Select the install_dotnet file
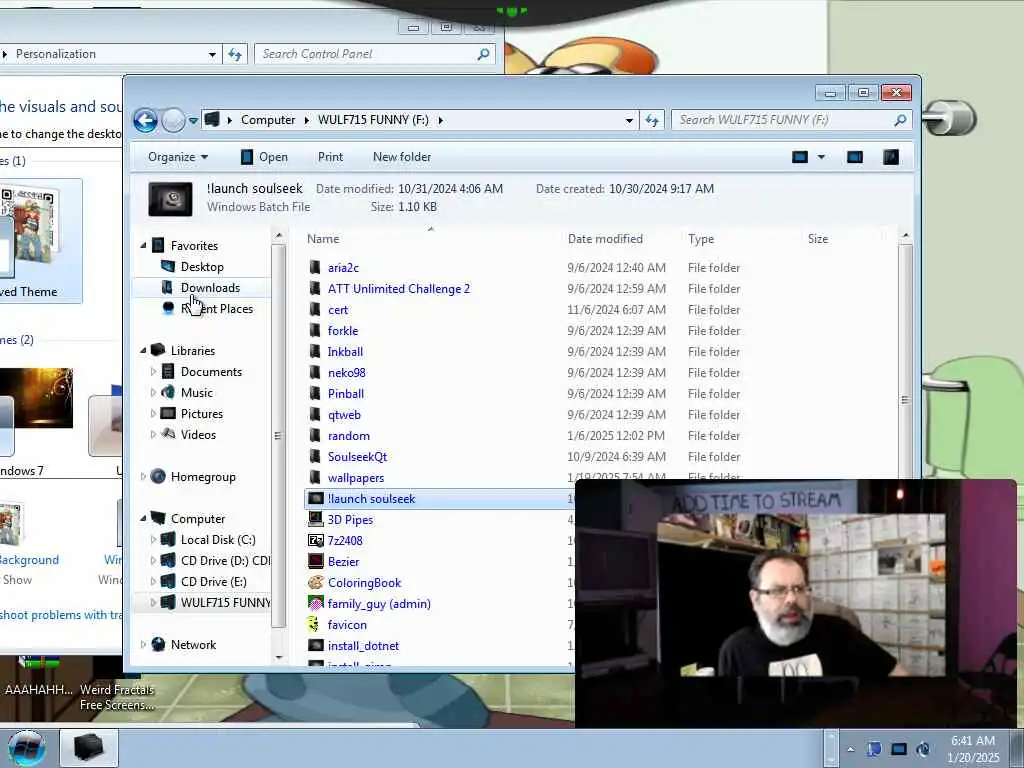Image resolution: width=1024 pixels, height=768 pixels. tap(363, 645)
